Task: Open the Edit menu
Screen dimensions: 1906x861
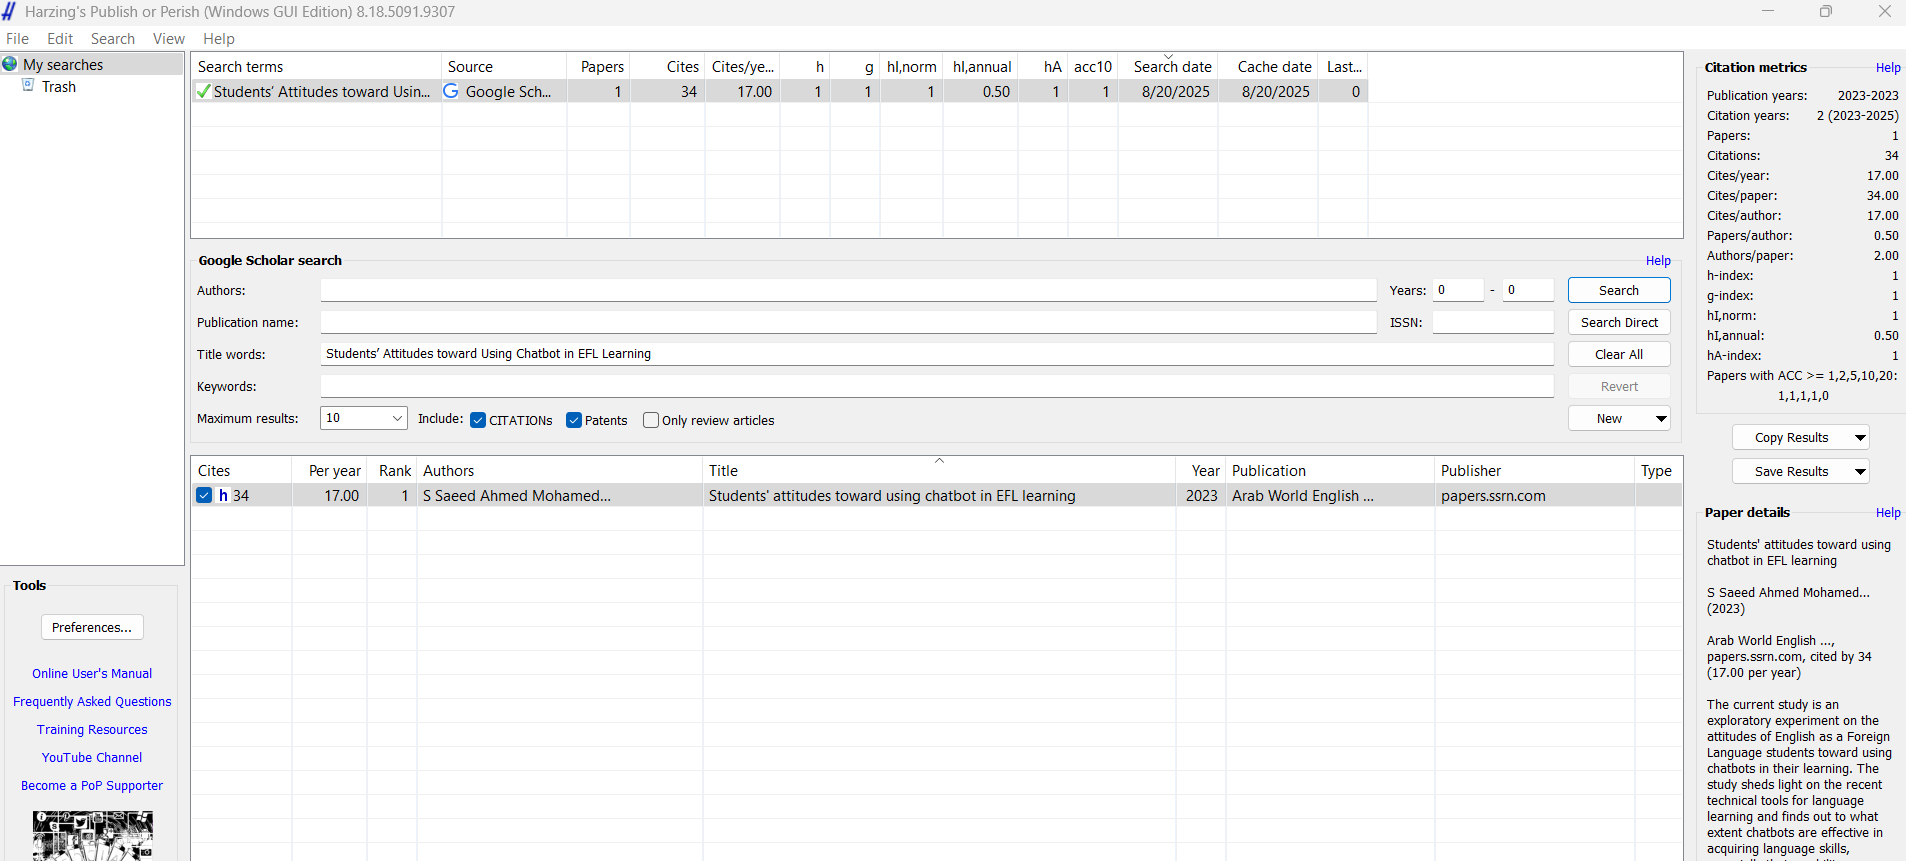Action: (x=60, y=39)
